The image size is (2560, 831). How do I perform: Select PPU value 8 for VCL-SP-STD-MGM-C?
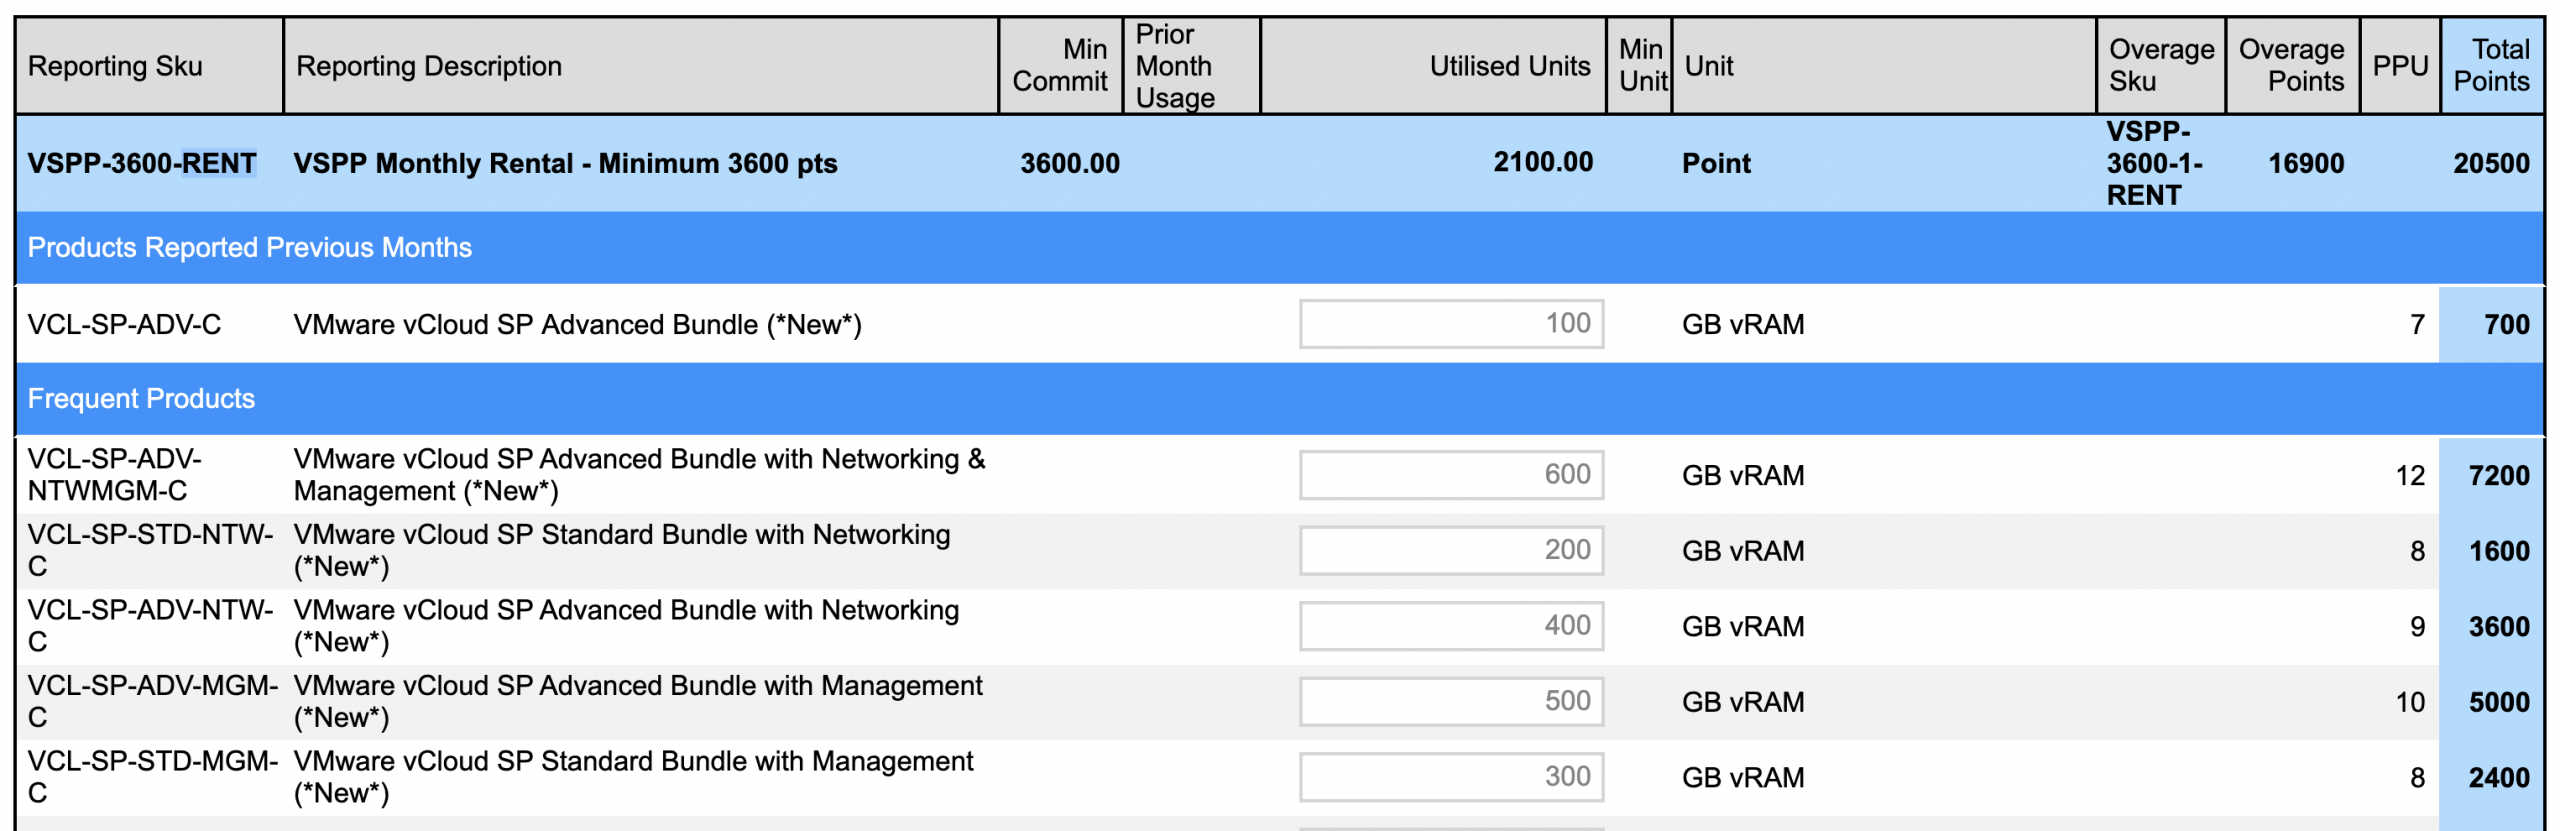[2417, 777]
